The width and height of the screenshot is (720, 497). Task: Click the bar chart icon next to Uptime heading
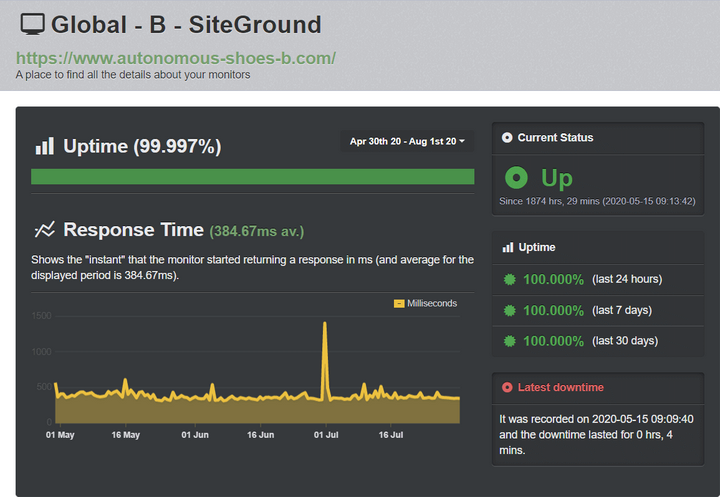45,146
